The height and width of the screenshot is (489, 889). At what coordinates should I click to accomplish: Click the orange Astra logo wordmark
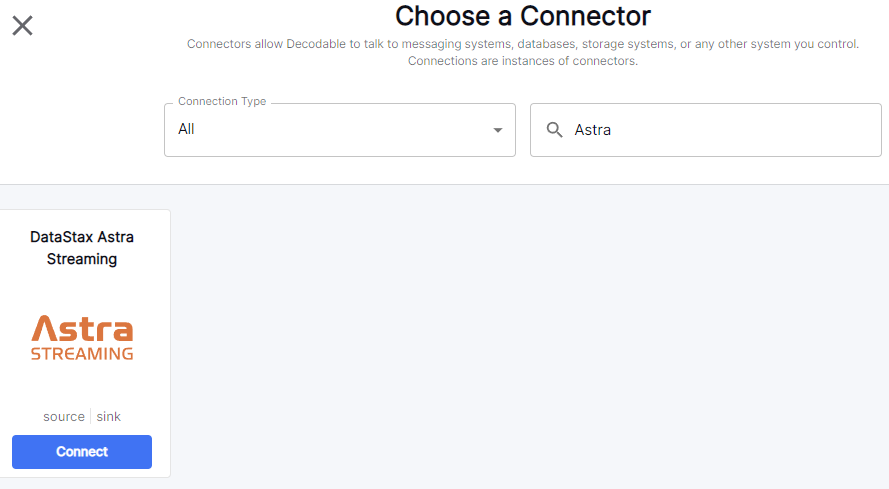82,329
